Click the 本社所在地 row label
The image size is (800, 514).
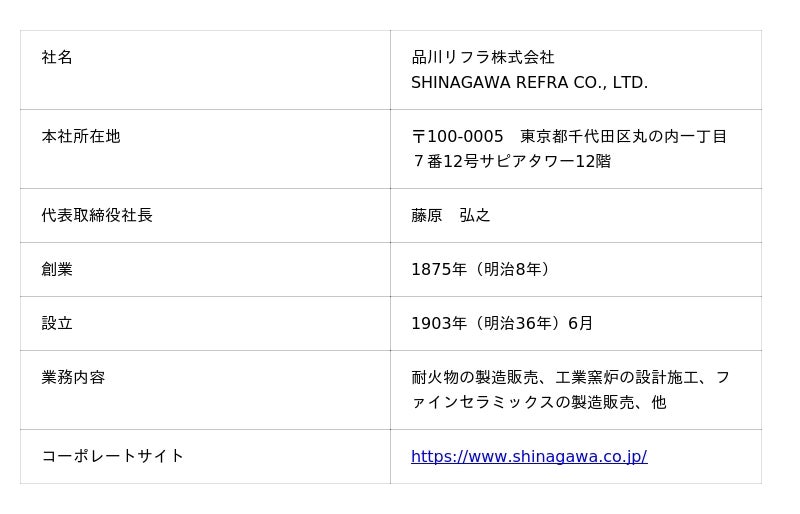[x=80, y=137]
